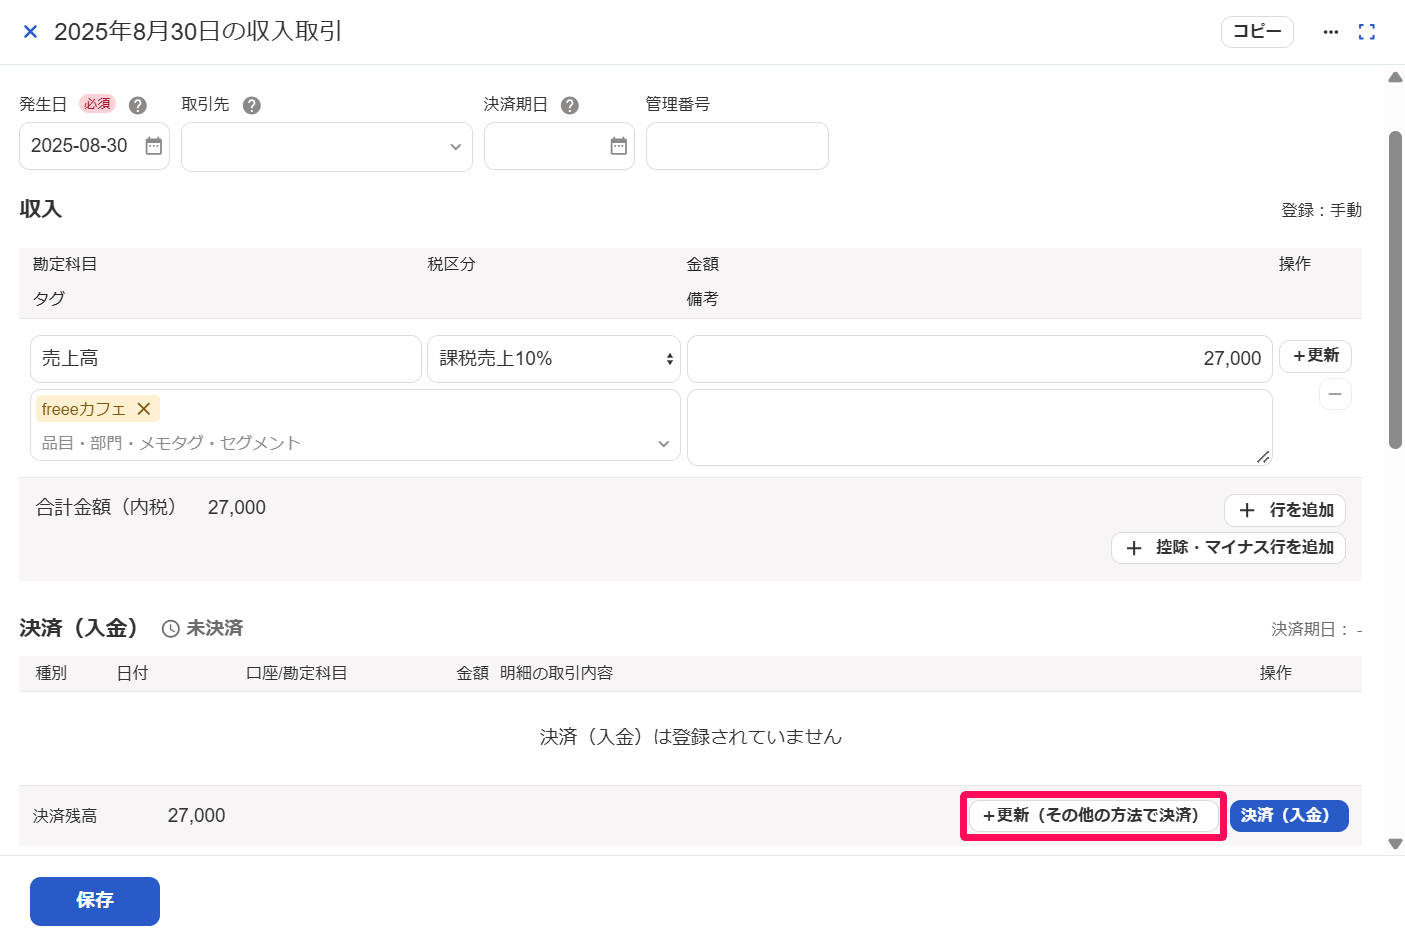Viewport: 1405px width, 948px height.
Task: Show help for 発生日 field
Action: [x=138, y=105]
